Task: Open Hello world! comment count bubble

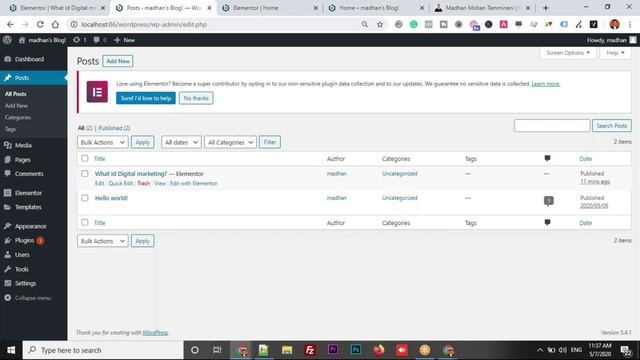Action: [549, 200]
